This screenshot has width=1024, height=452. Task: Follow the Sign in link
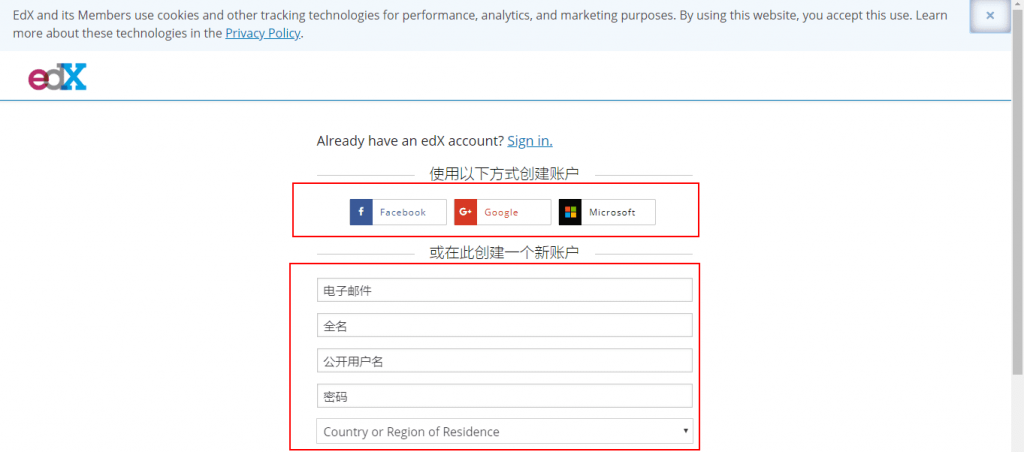[x=530, y=140]
